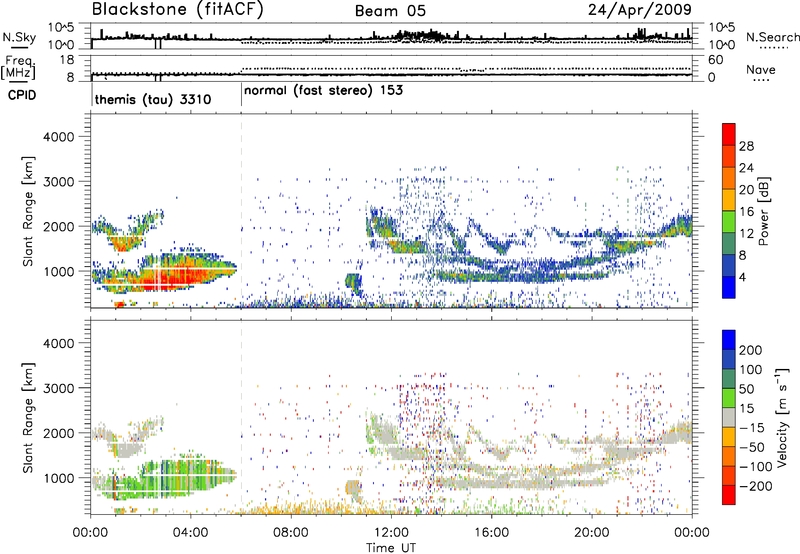This screenshot has width=800, height=554.
Task: Pick the bright green 15-50 Velocity color segment
Action: [x=729, y=399]
